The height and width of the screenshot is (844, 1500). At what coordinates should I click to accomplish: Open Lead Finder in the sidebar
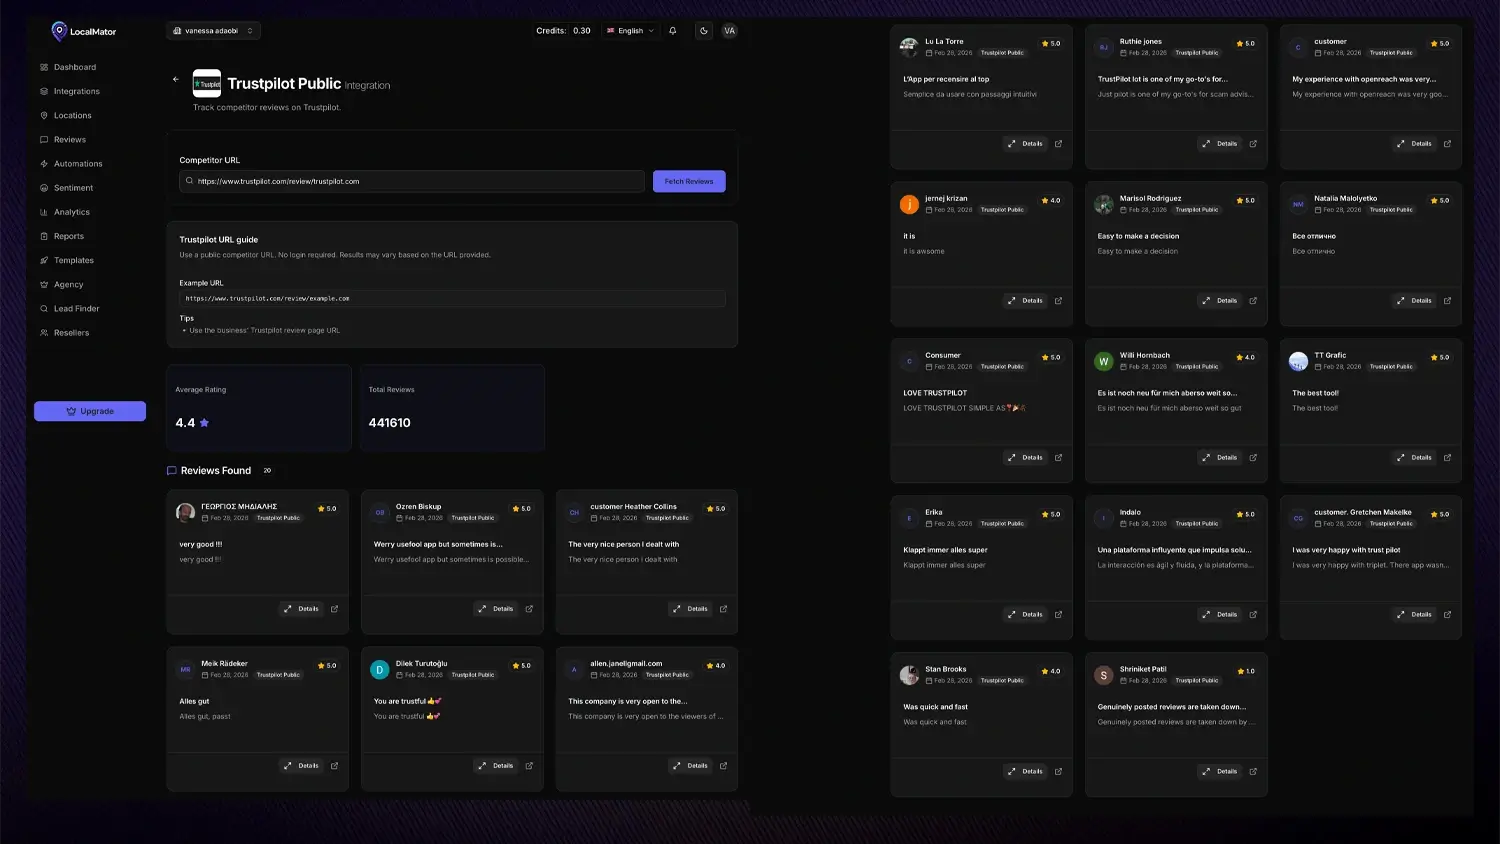70,309
